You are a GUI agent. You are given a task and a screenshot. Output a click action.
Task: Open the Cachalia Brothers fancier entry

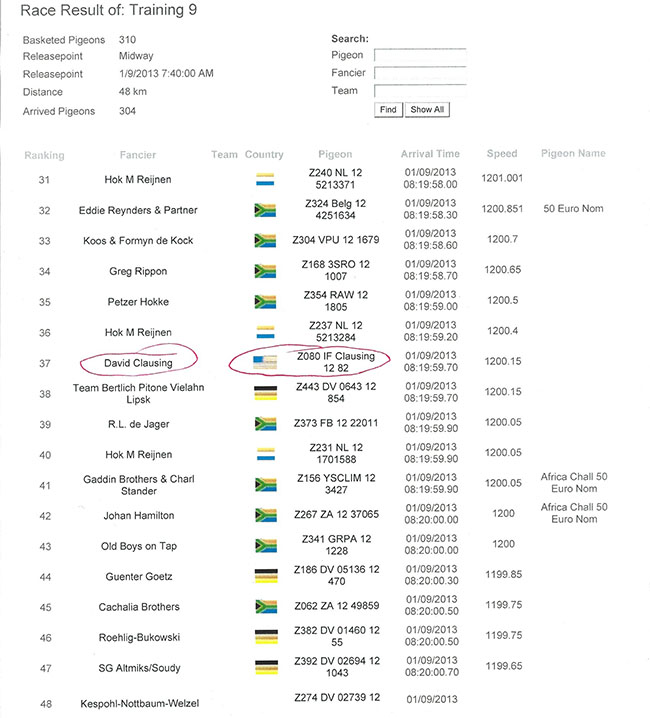point(138,607)
